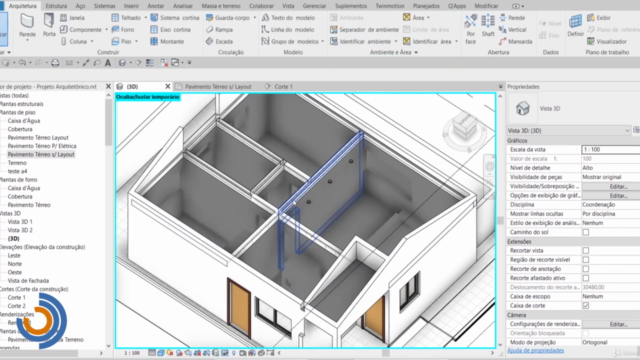This screenshot has width=640, height=360.
Task: Open Vista 3D 1 in project browser
Action: [20, 222]
